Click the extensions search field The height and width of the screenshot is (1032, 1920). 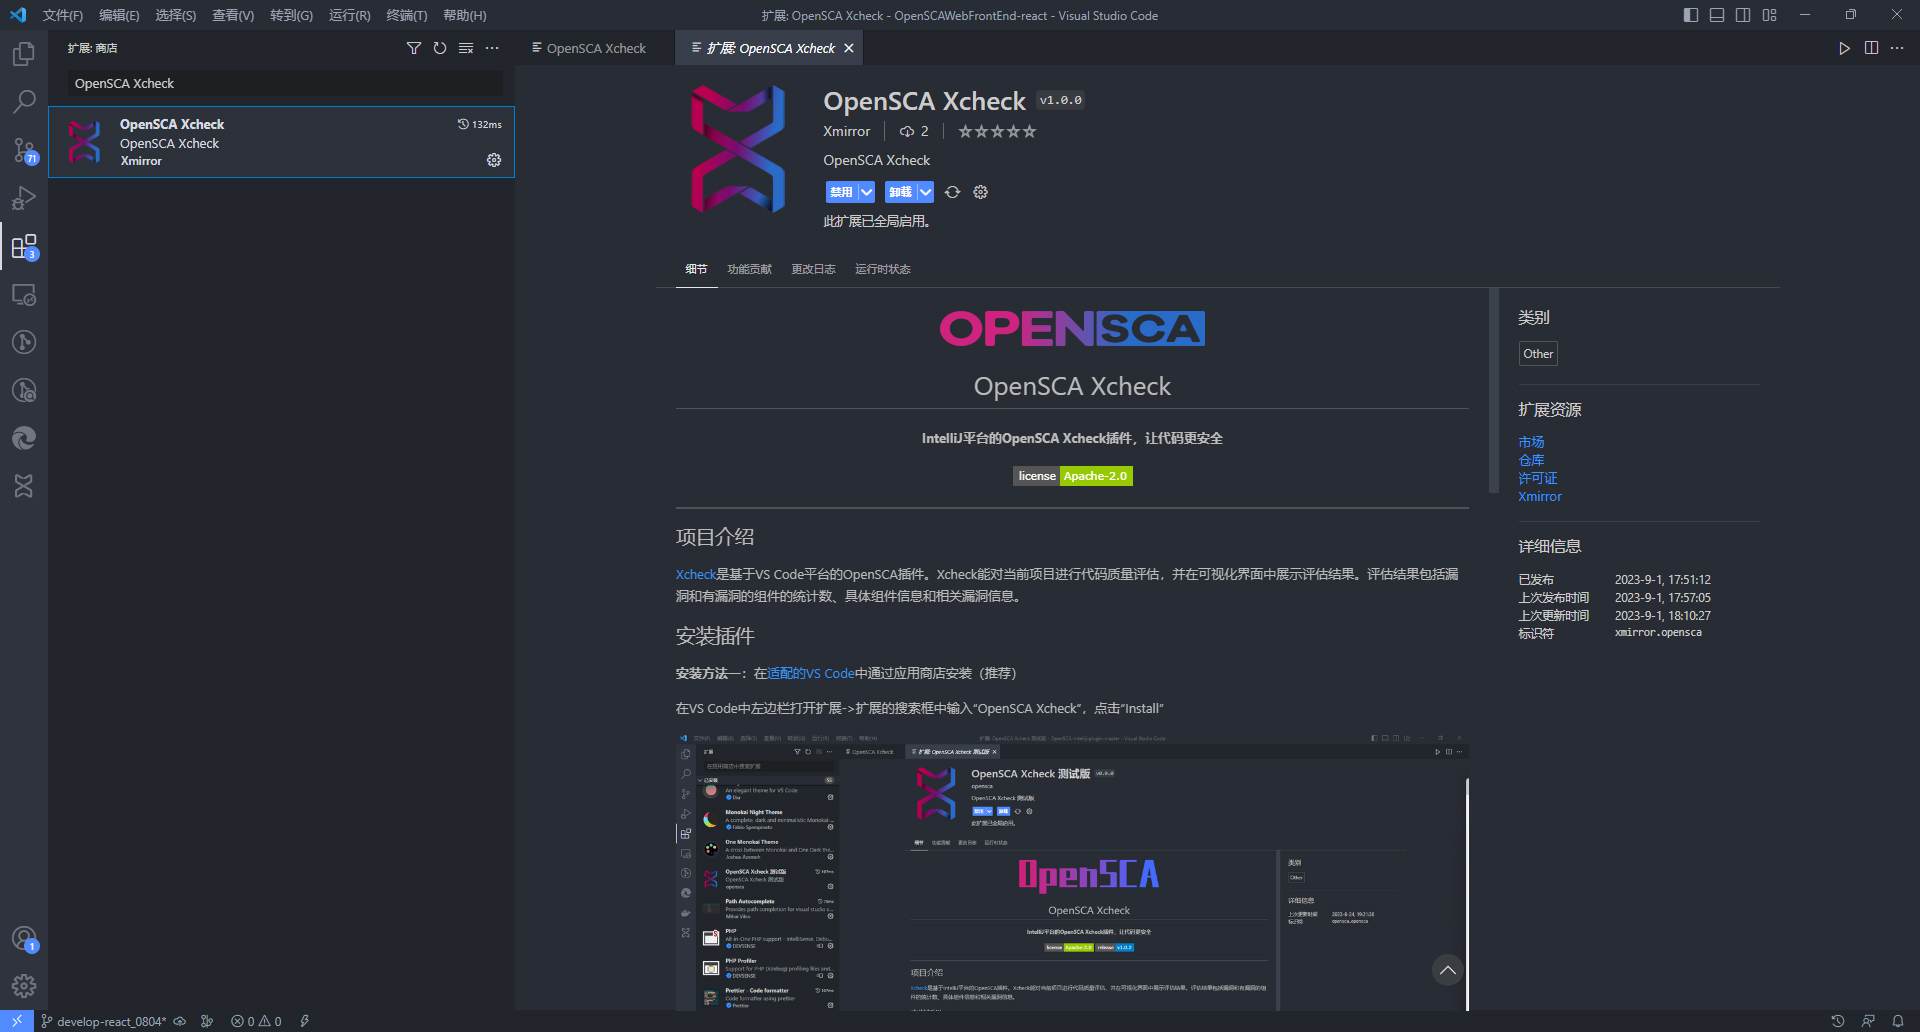(x=285, y=83)
